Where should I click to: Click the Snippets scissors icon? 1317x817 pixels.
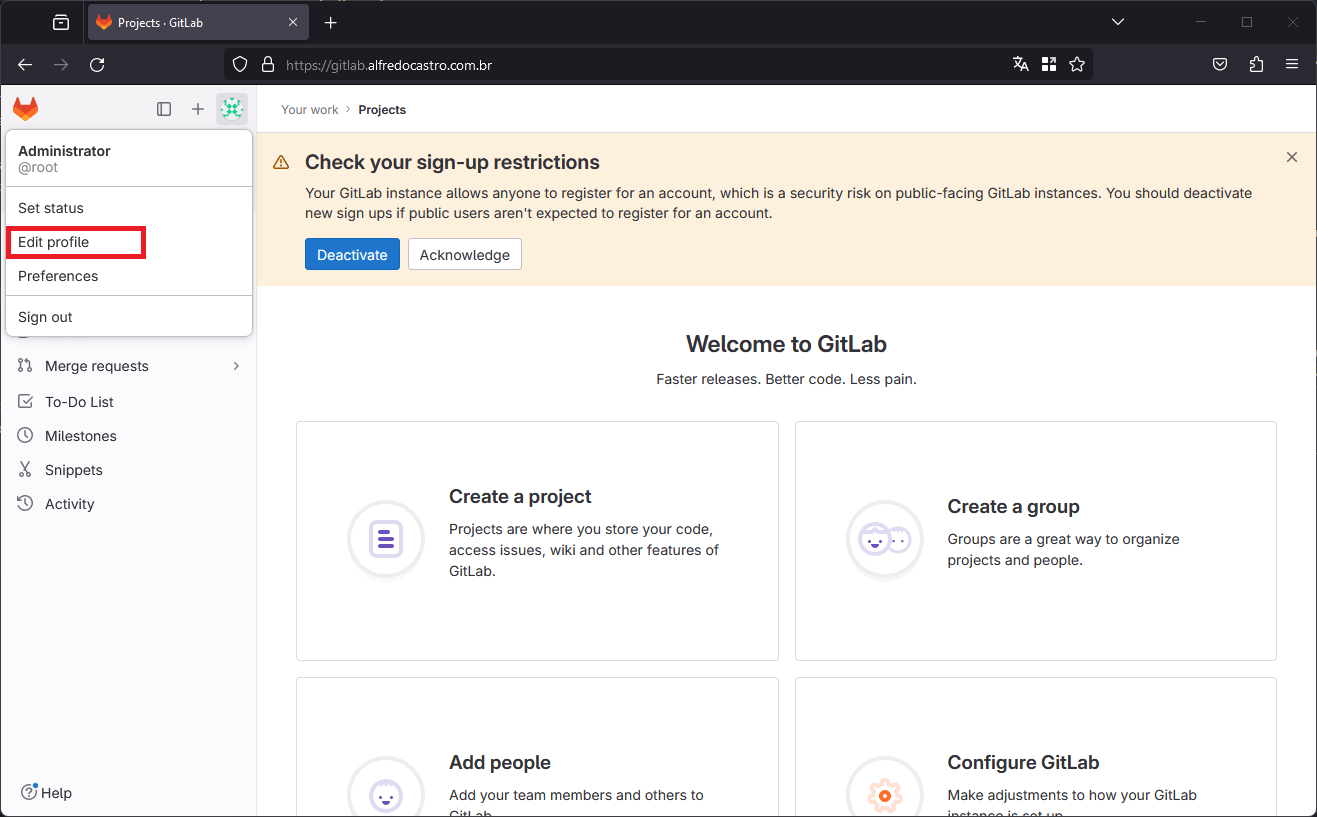(25, 470)
